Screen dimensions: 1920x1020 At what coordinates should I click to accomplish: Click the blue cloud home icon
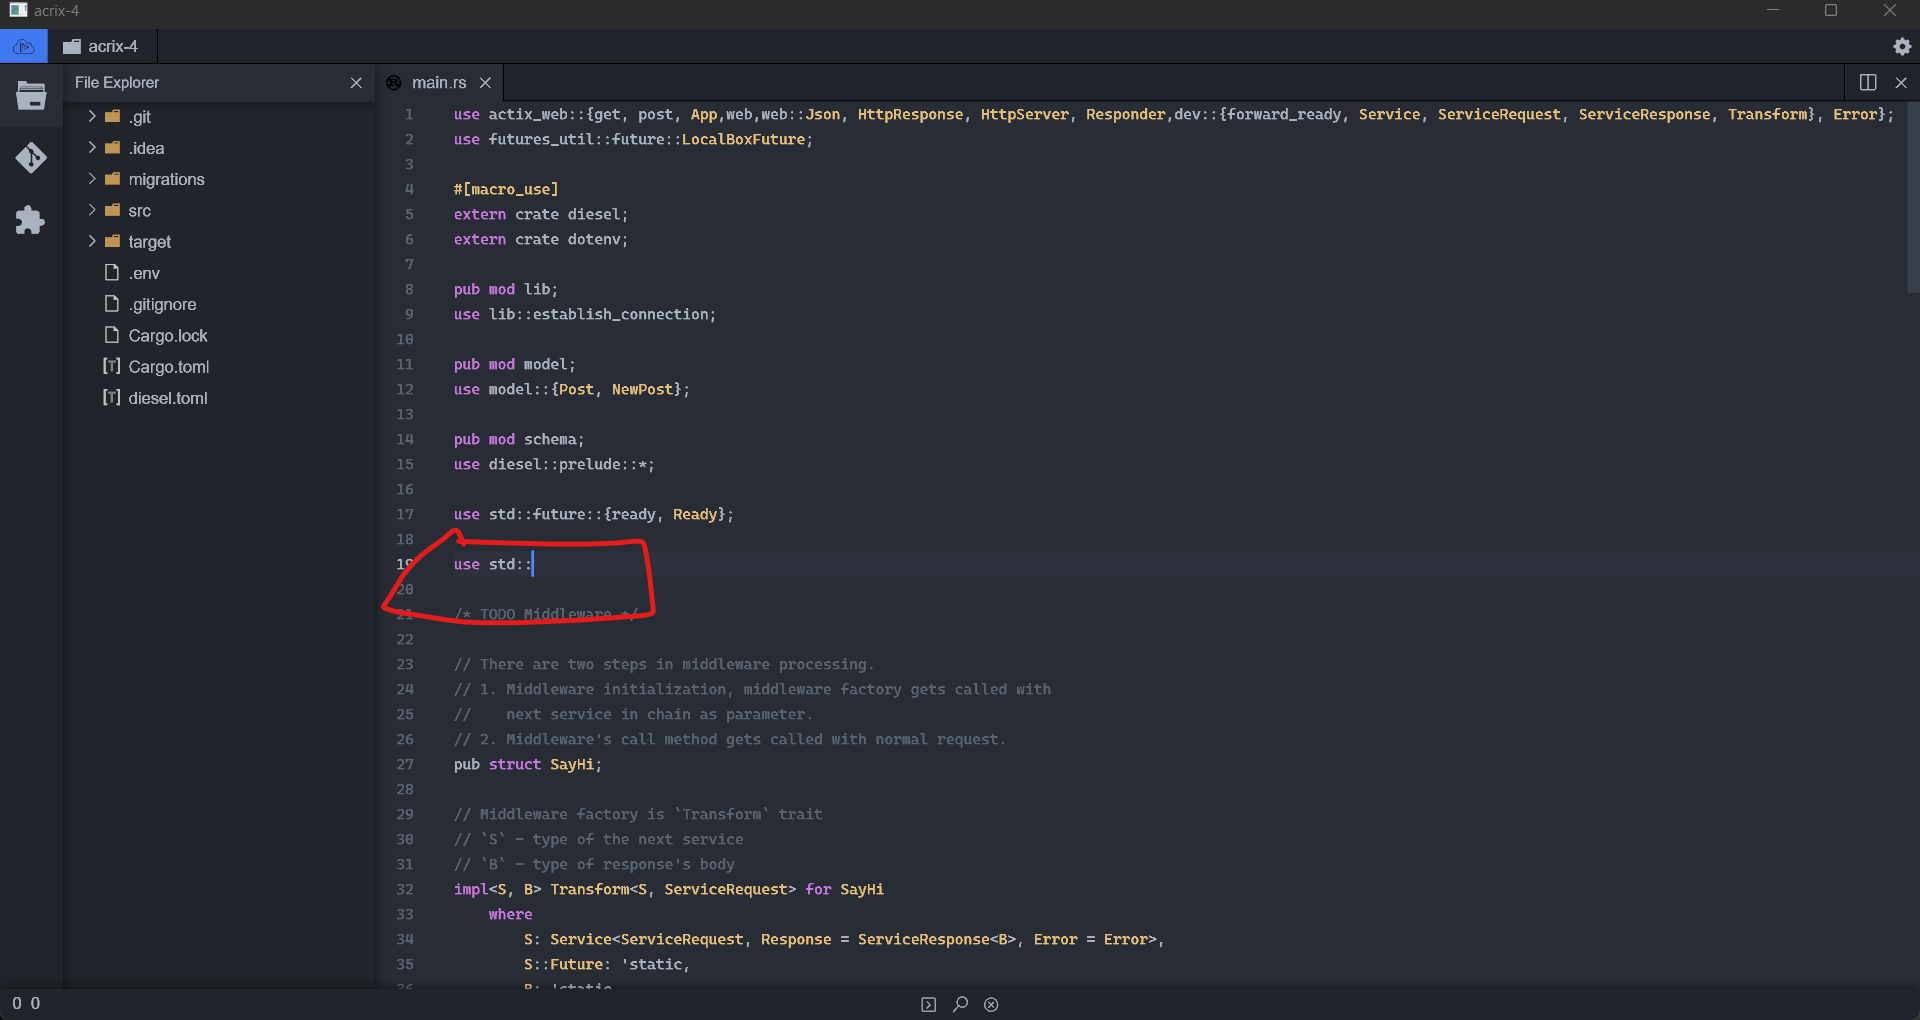pyautogui.click(x=24, y=46)
